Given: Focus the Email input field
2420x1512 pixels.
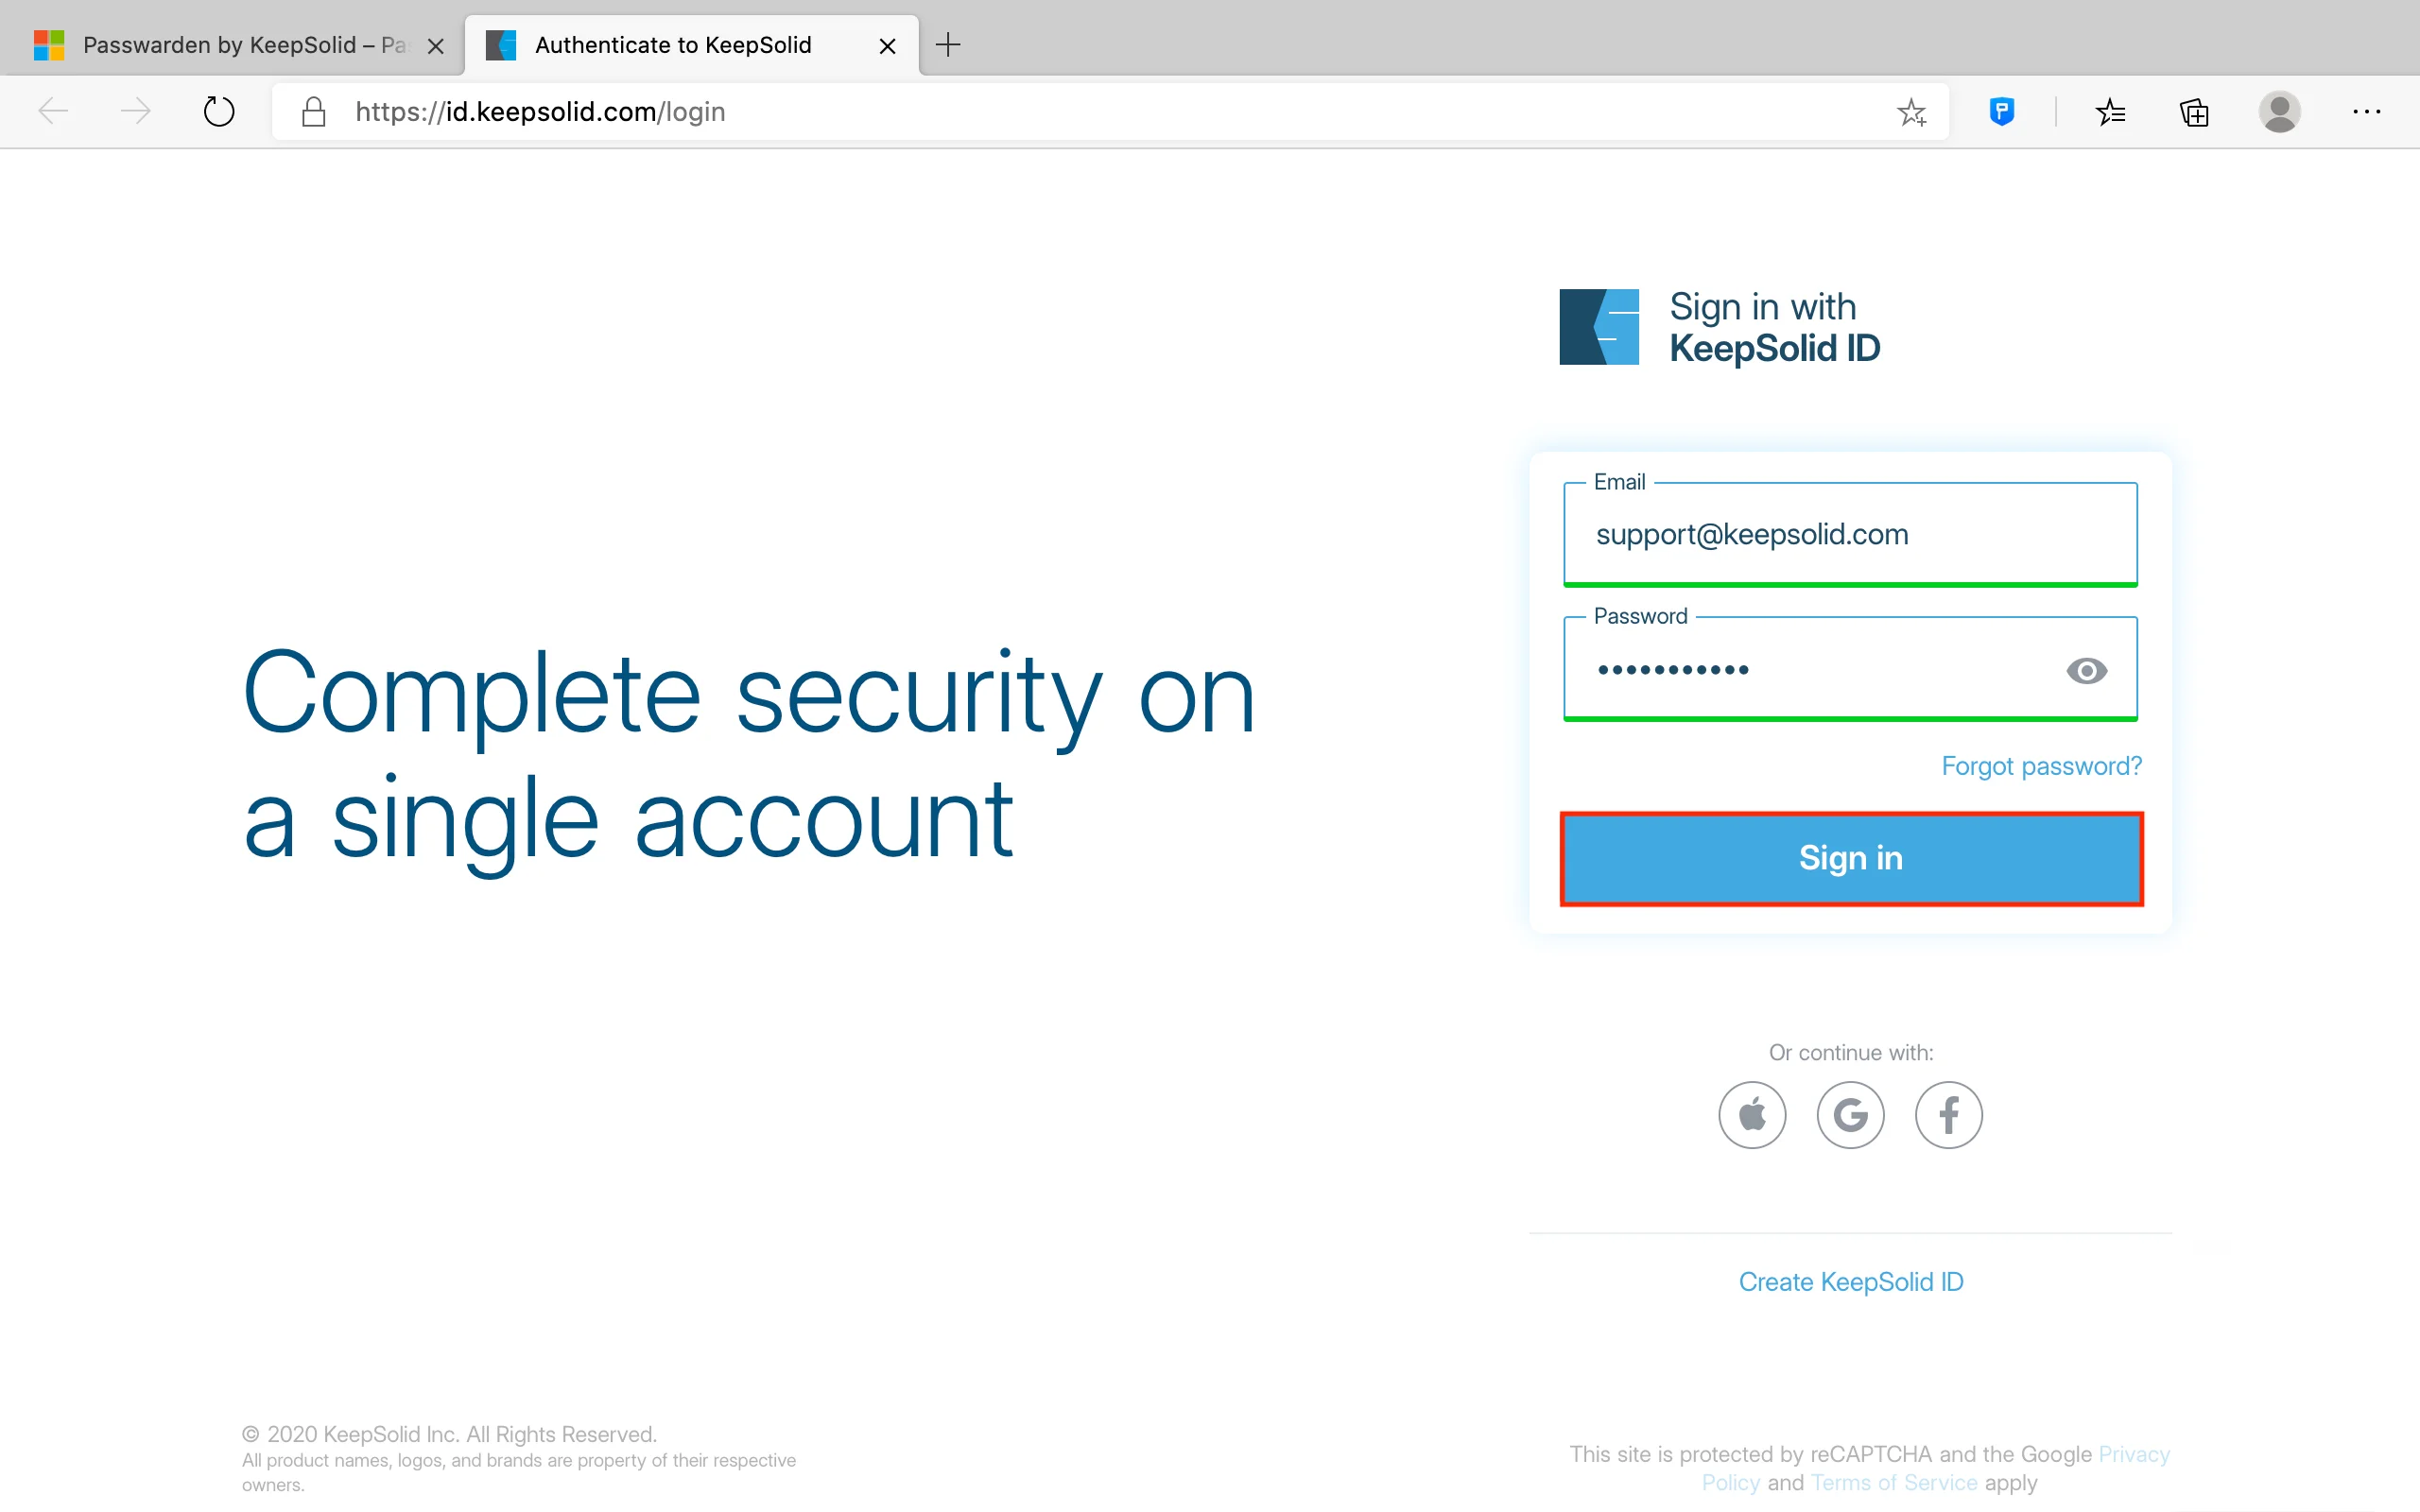Looking at the screenshot, I should (1850, 534).
